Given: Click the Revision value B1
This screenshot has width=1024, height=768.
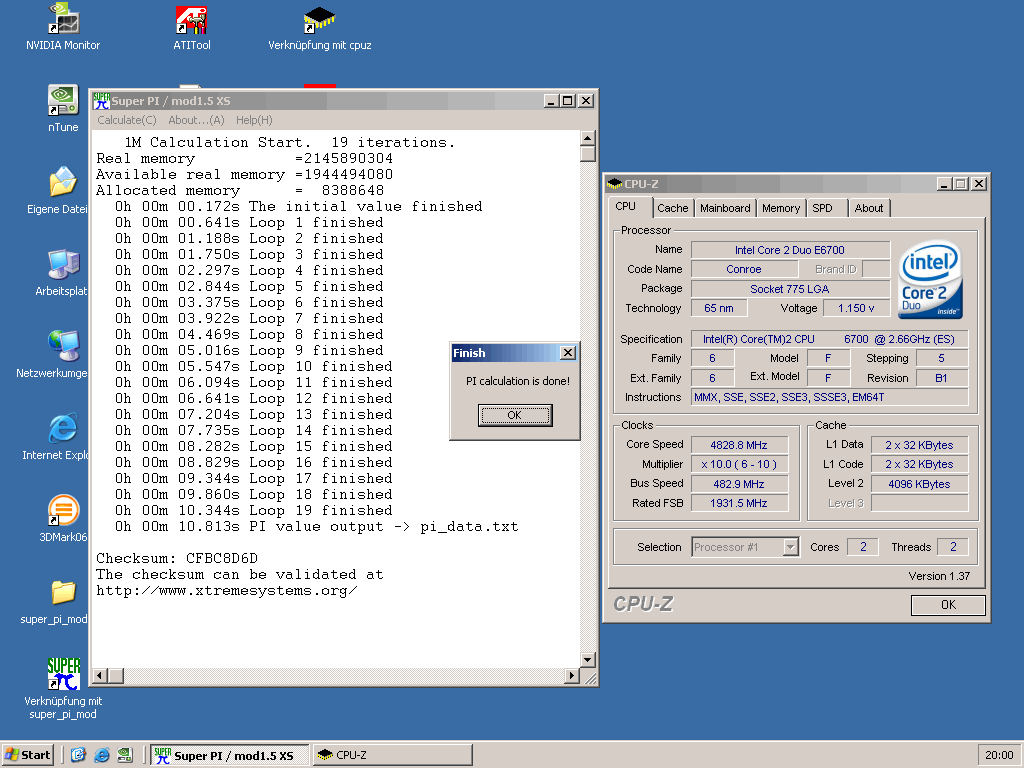Looking at the screenshot, I should coord(942,378).
